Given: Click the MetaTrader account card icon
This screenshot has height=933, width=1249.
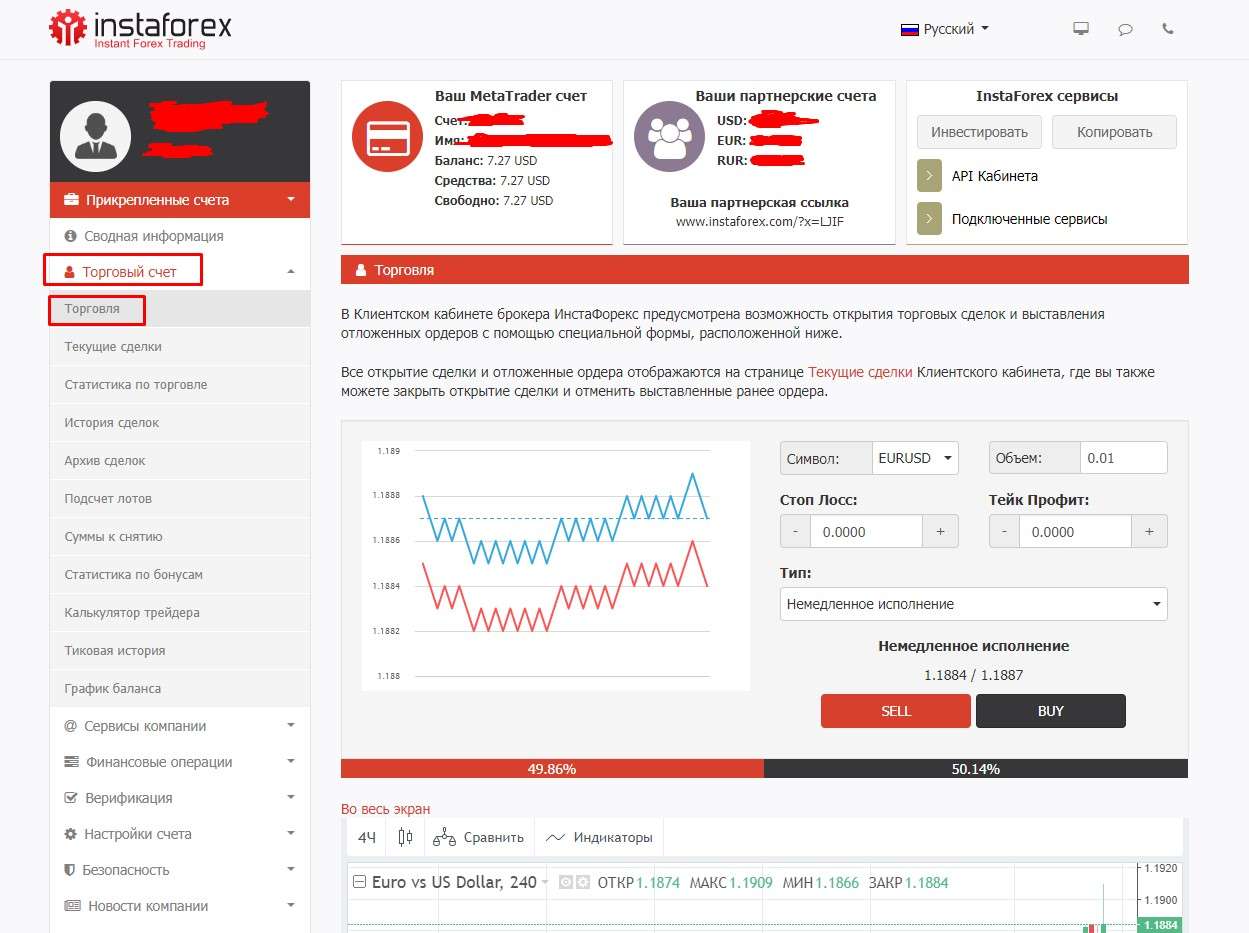Looking at the screenshot, I should 387,137.
